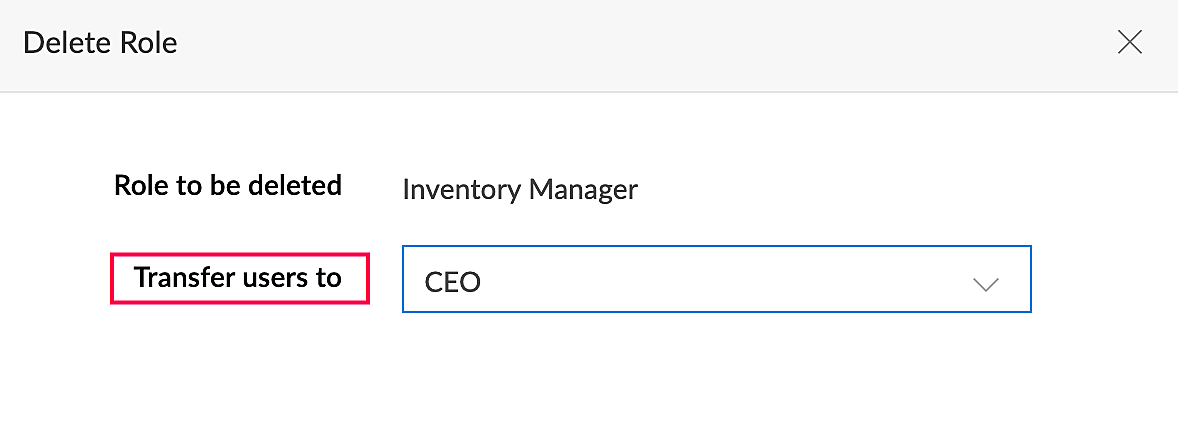Click the gray dialog header bar
Screen dimensions: 1178x422
600,45
